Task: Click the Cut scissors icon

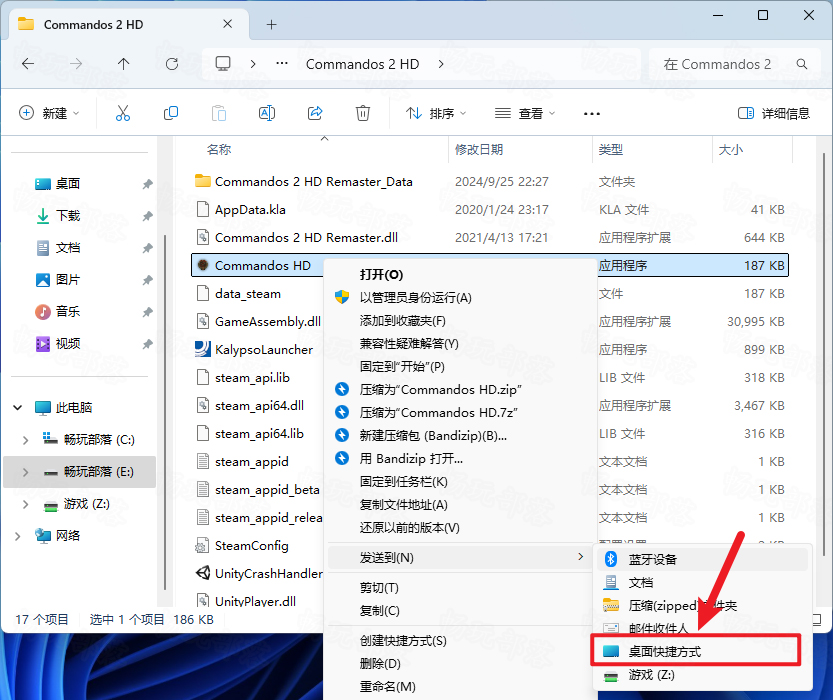Action: (123, 113)
